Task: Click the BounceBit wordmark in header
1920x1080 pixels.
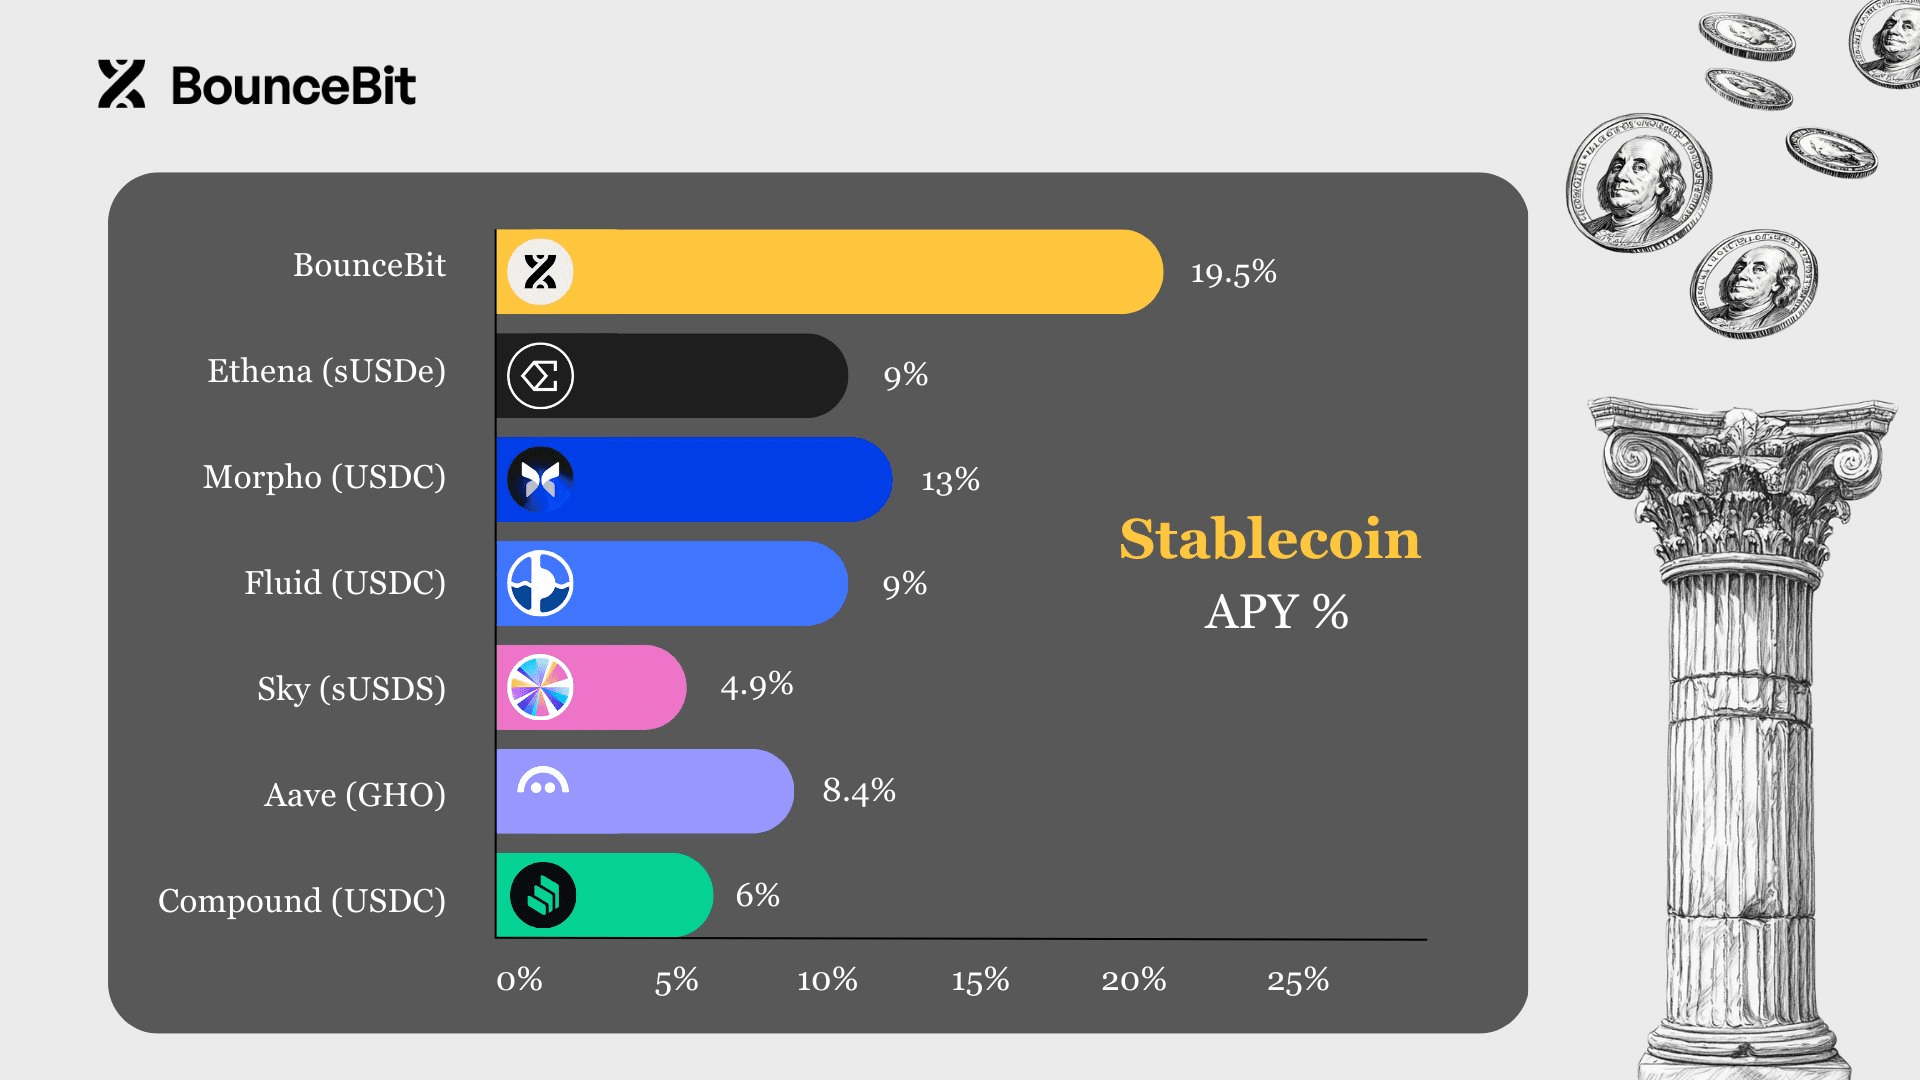Action: tap(294, 85)
